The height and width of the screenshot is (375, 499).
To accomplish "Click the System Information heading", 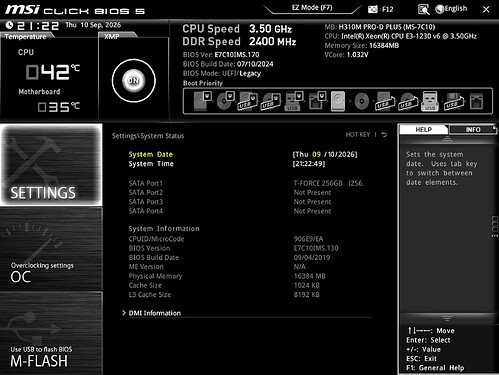I will coord(164,229).
